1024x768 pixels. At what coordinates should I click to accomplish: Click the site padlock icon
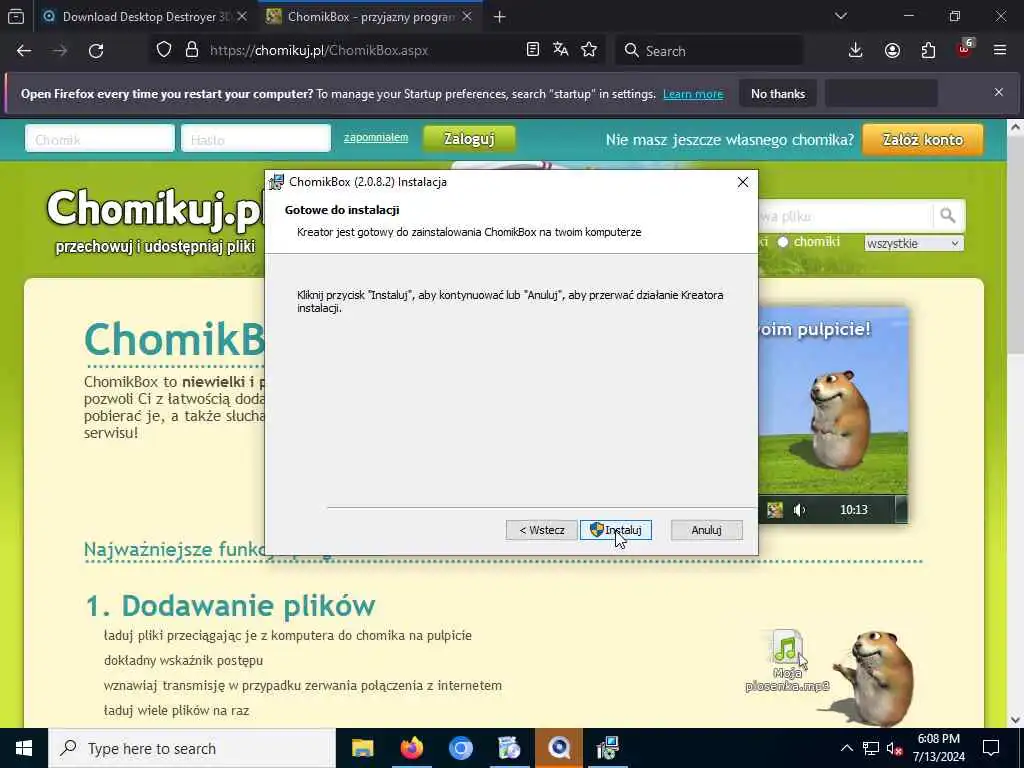tap(191, 50)
